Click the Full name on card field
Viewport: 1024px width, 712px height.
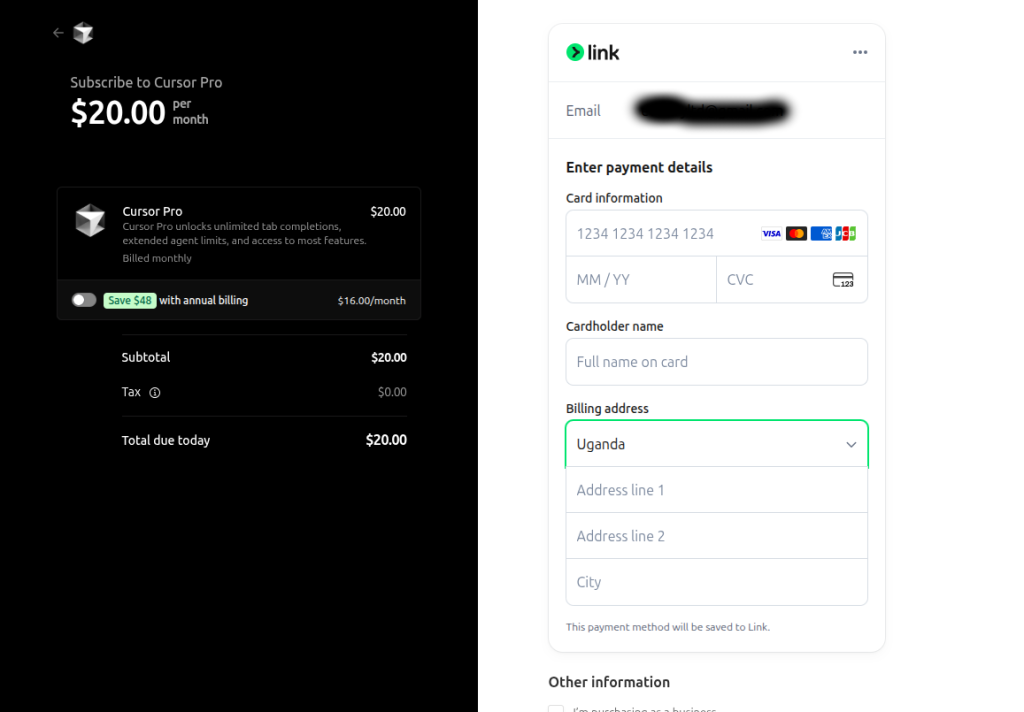click(716, 362)
